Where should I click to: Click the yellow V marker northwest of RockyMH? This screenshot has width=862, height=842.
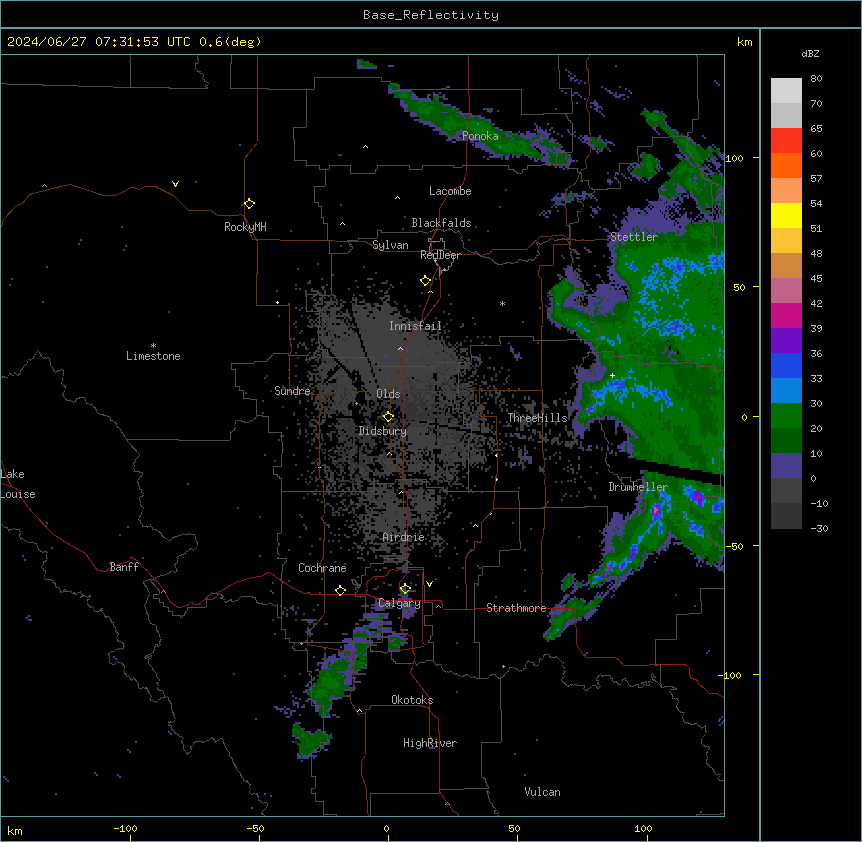[x=175, y=184]
